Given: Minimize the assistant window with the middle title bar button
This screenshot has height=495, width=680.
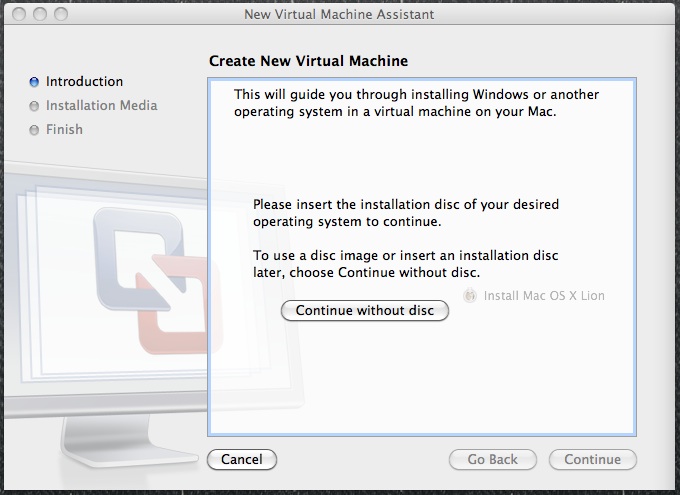Looking at the screenshot, I should (40, 14).
